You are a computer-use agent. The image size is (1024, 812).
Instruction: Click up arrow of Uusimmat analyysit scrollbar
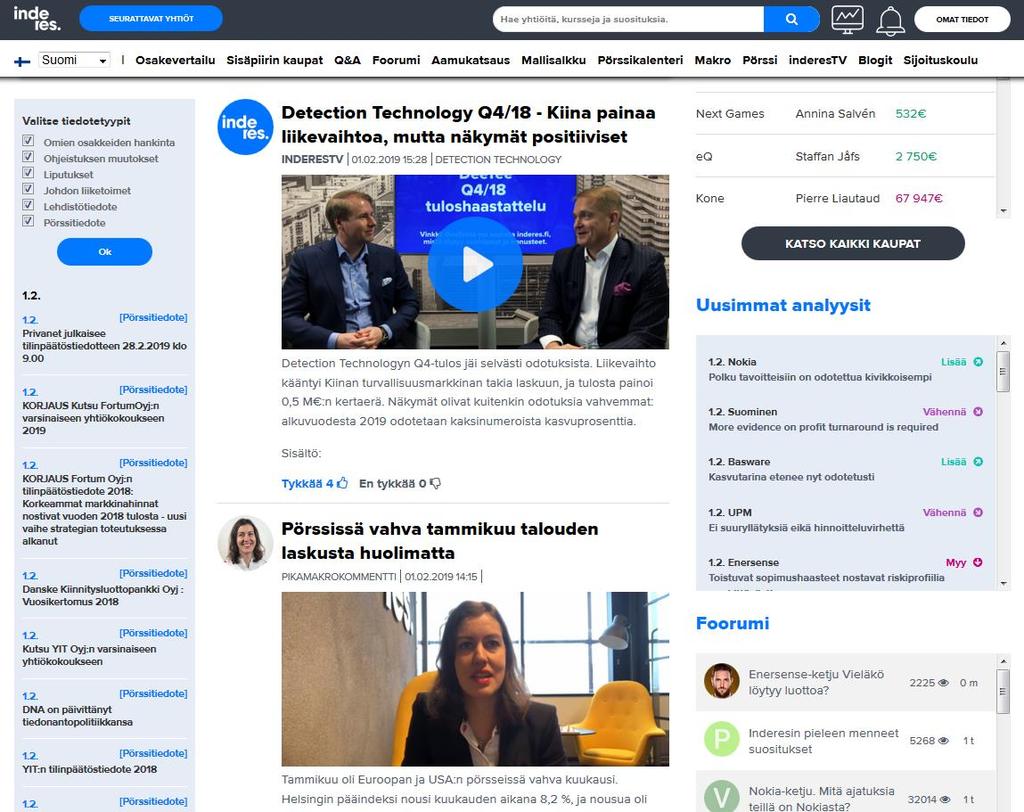(1004, 343)
